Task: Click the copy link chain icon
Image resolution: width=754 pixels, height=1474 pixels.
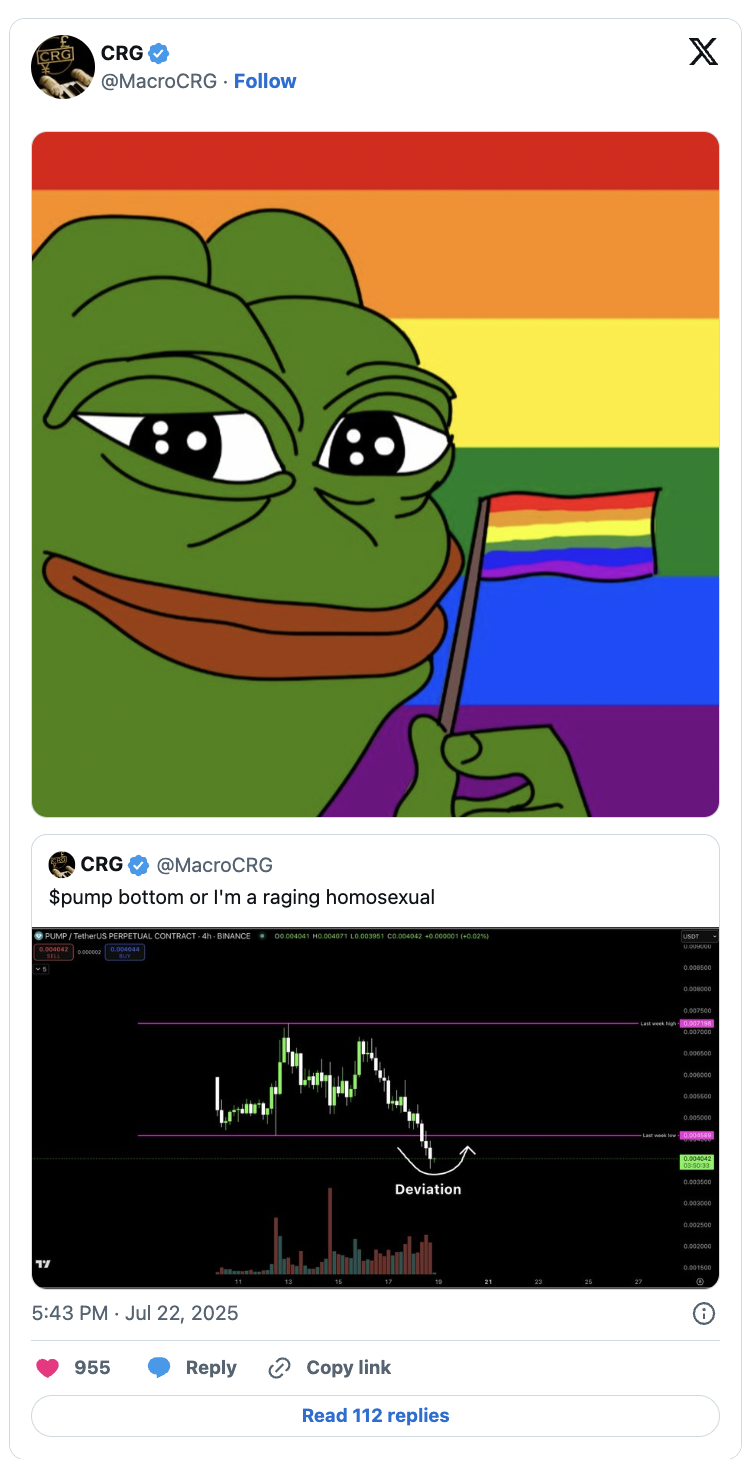Action: pos(280,1368)
